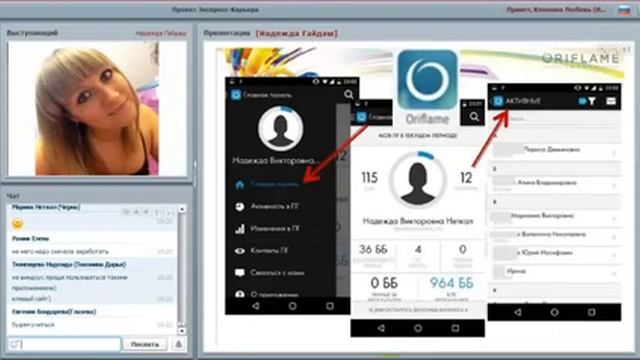Tap the recents square on the right phone
The width and height of the screenshot is (640, 360).
coord(591,312)
